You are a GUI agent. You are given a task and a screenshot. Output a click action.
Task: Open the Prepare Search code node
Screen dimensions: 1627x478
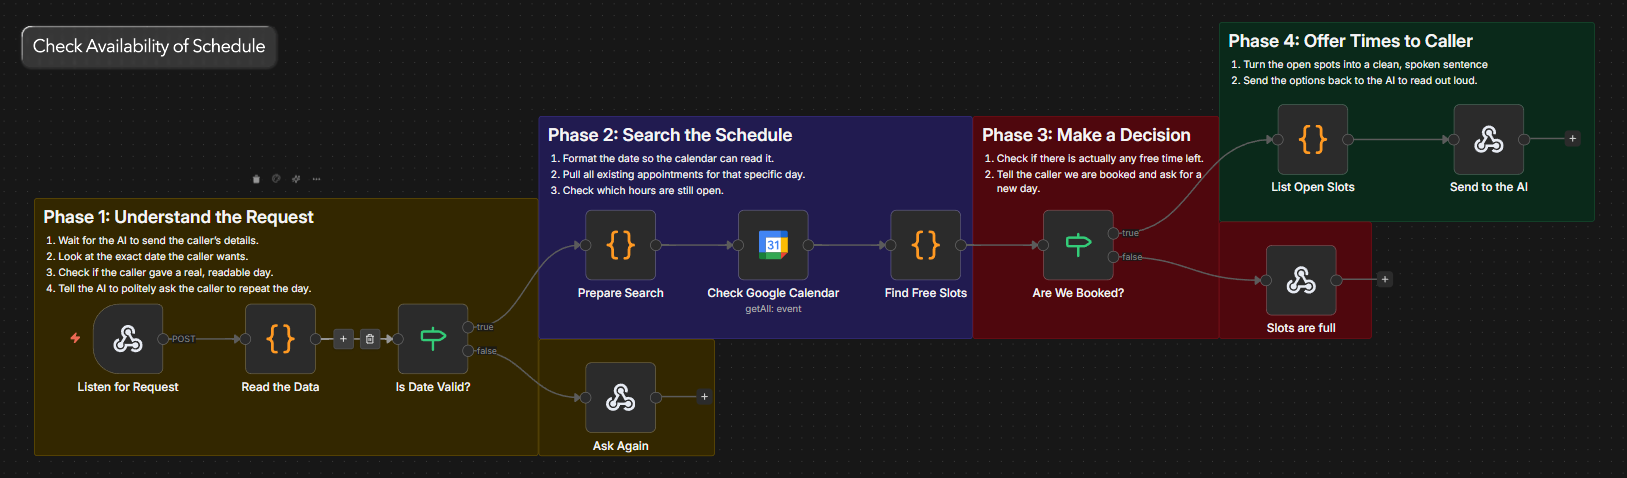point(620,245)
